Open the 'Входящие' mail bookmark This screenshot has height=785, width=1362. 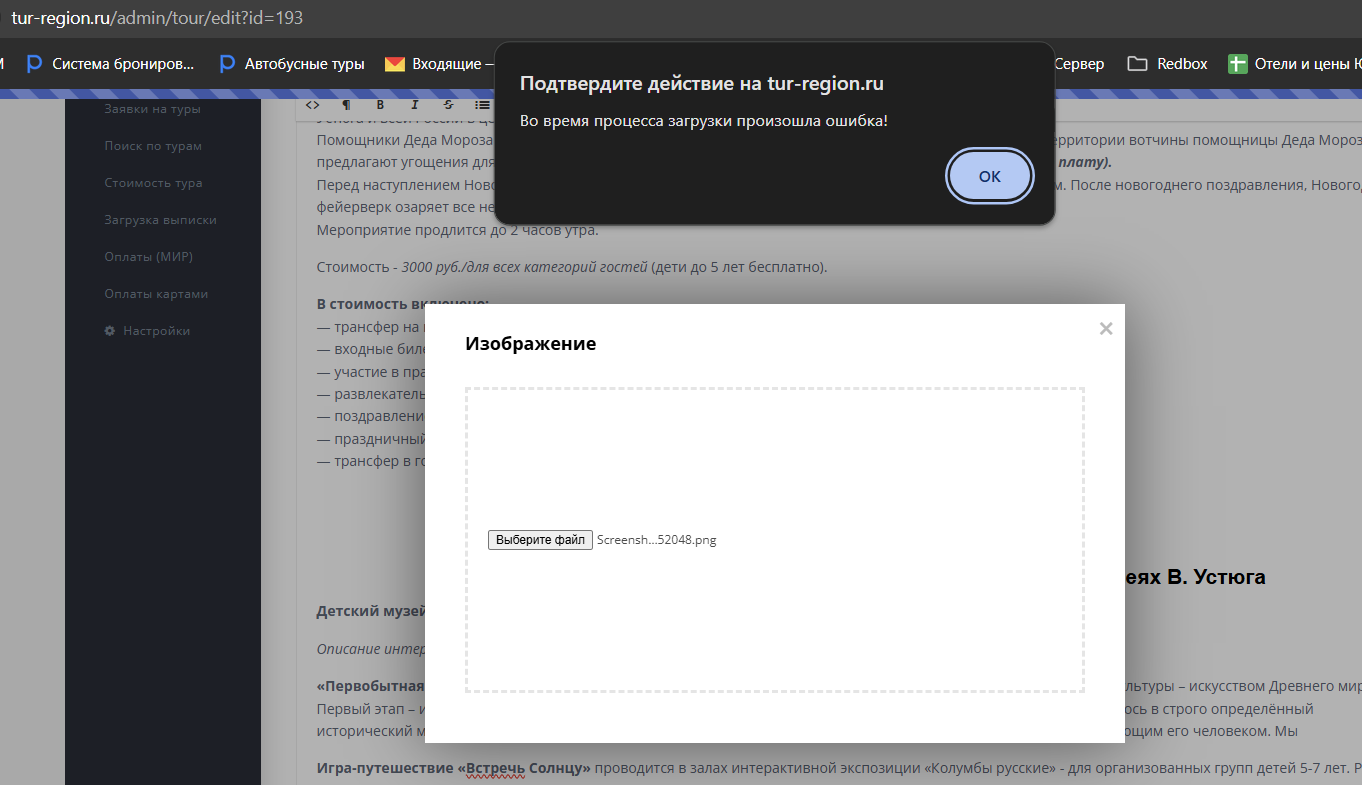[x=440, y=64]
